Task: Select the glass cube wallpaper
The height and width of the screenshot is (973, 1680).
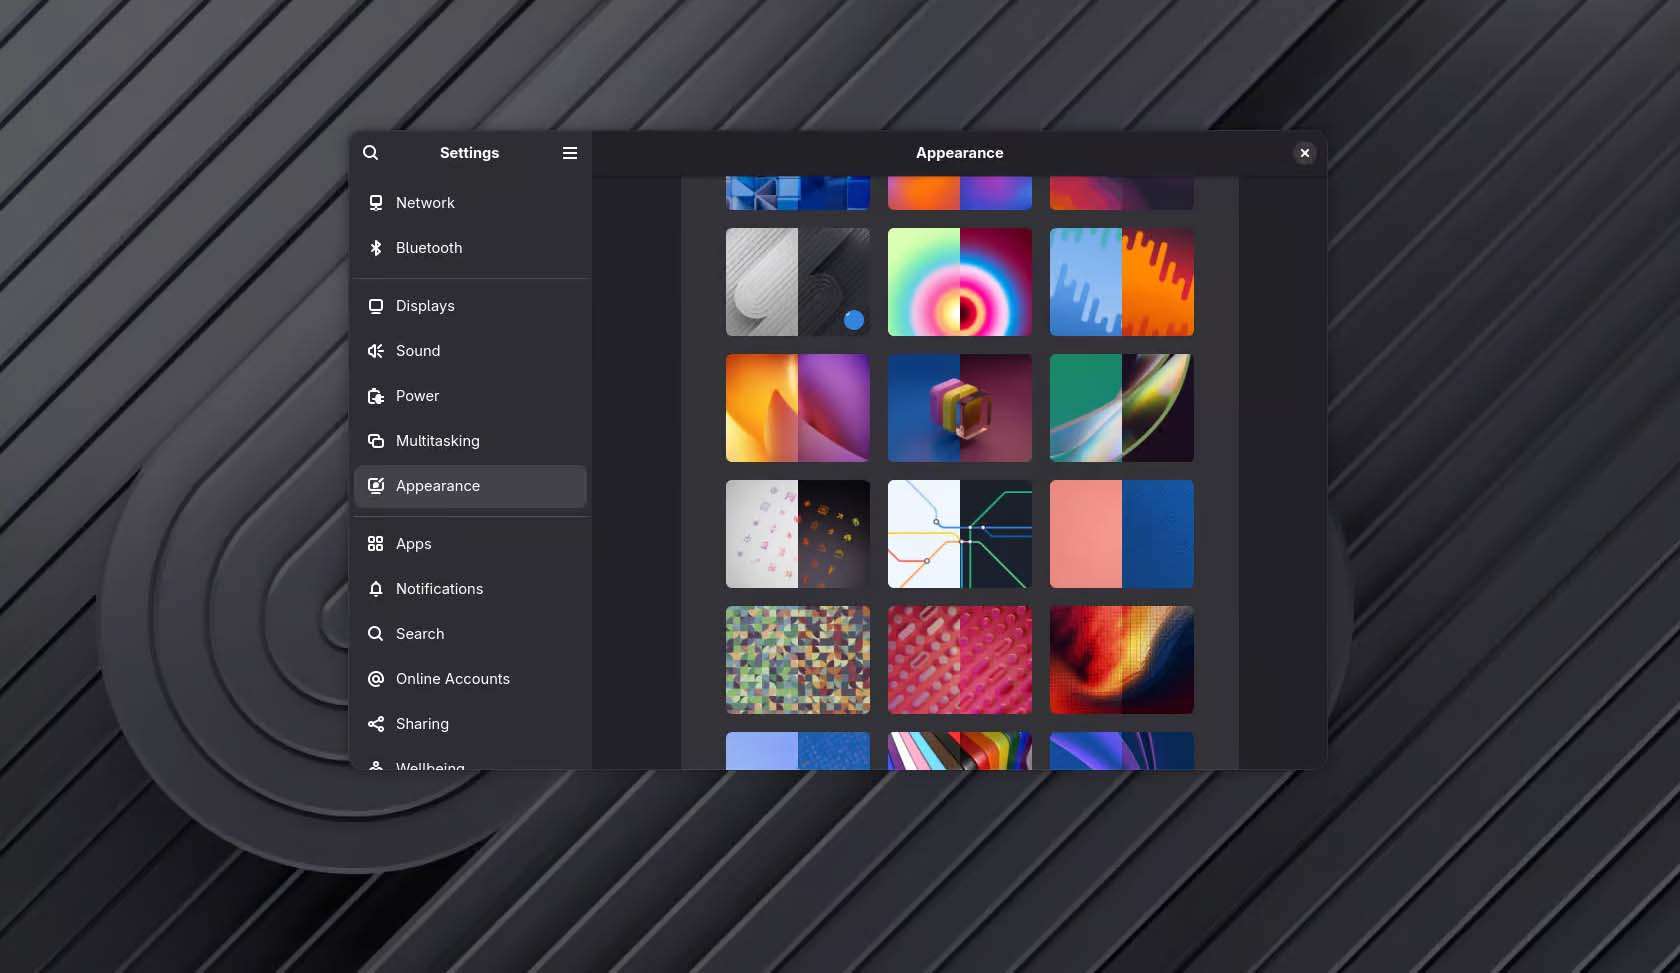Action: coord(959,408)
